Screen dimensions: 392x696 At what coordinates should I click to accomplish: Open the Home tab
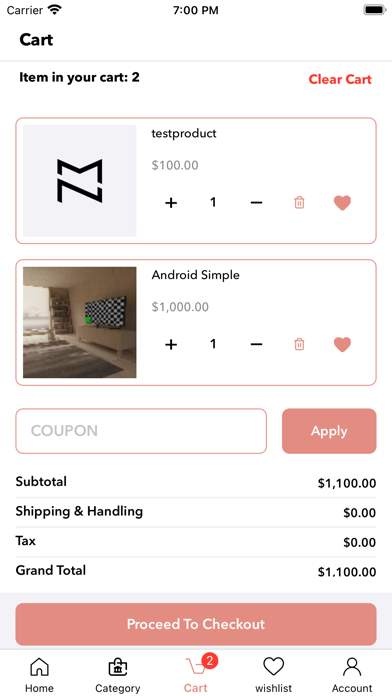[x=39, y=674]
